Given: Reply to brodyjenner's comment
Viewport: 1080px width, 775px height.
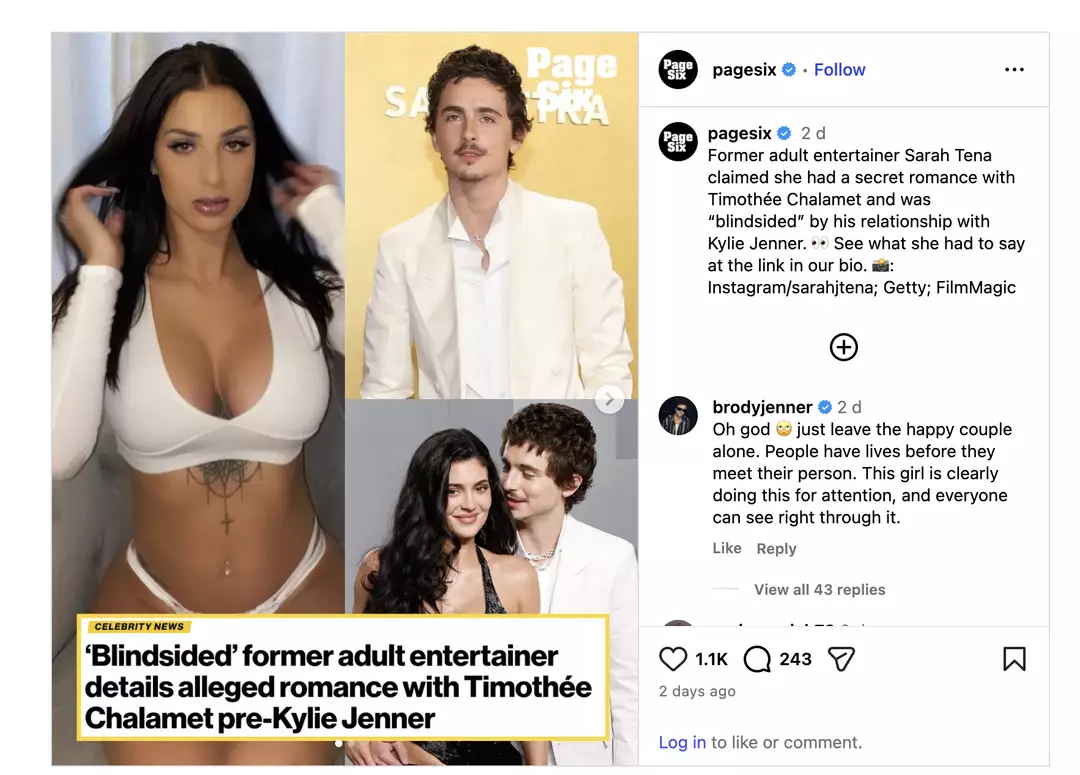Looking at the screenshot, I should [776, 548].
